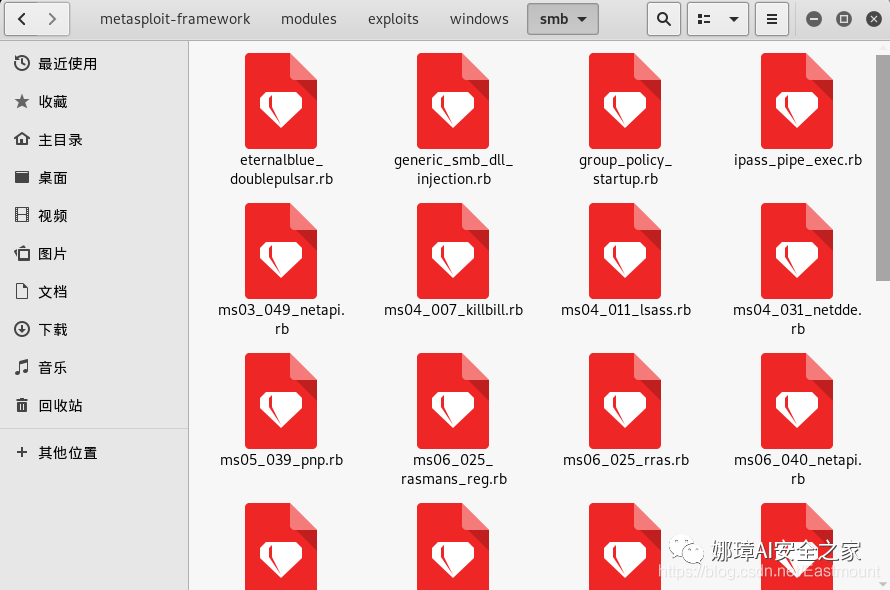Select eternalblue_doublepulsar.rb file icon
Viewport: 890px width, 590px height.
(x=281, y=101)
